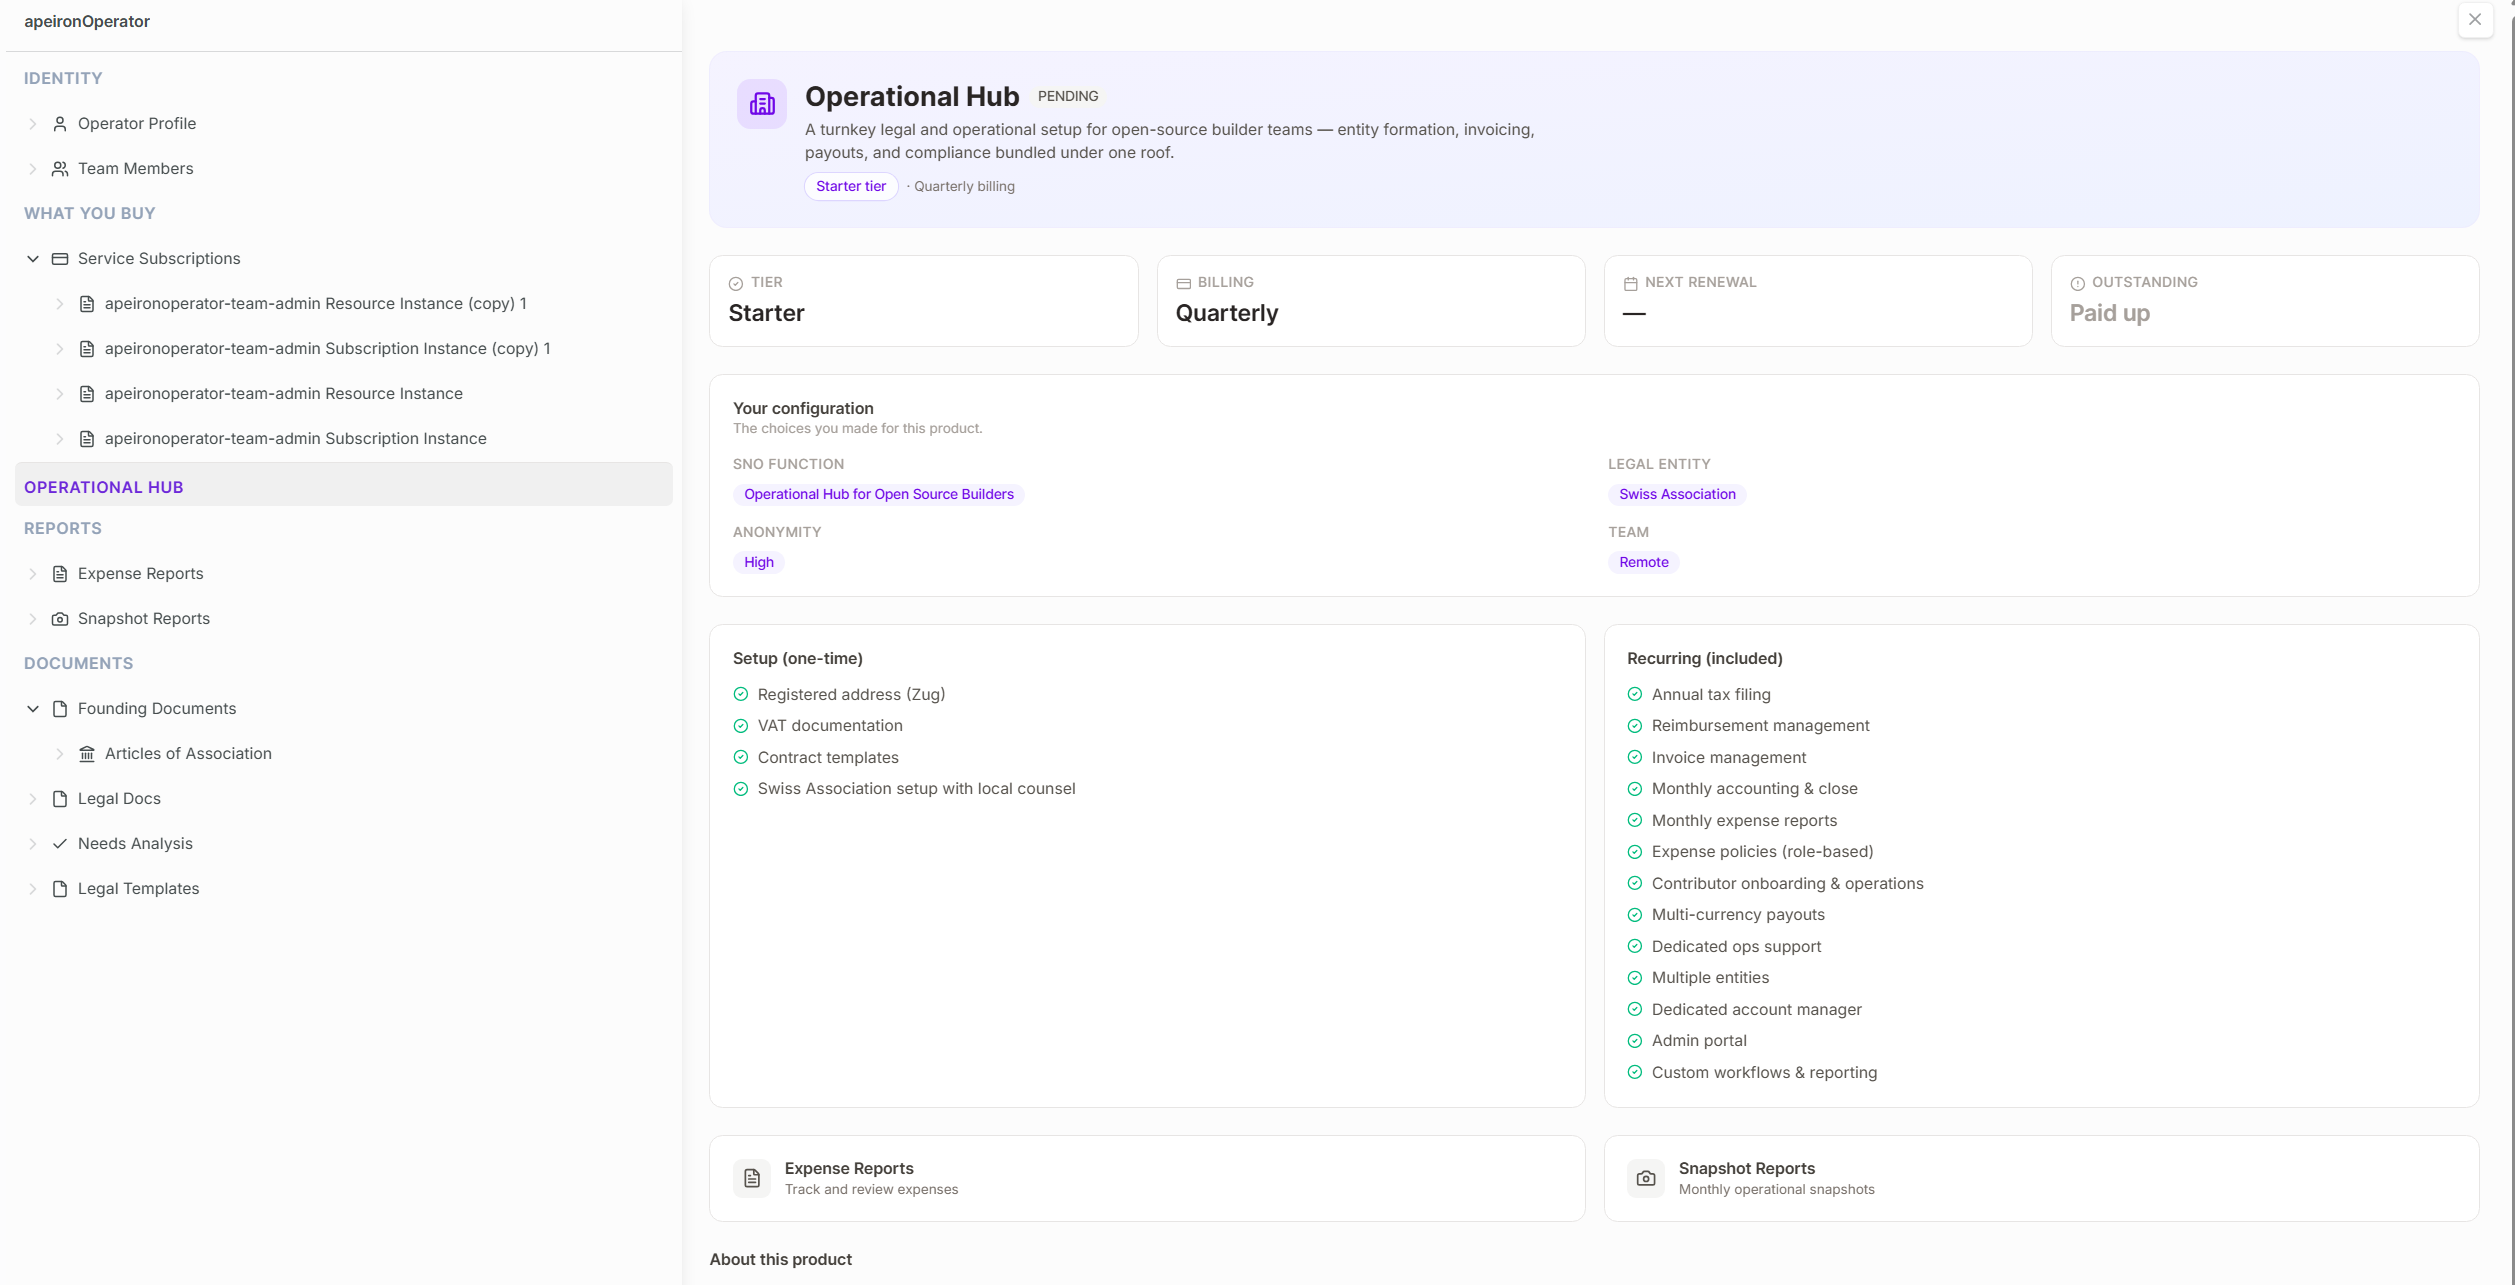Click the Paid up outstanding value
Image resolution: width=2515 pixels, height=1285 pixels.
click(x=2109, y=314)
